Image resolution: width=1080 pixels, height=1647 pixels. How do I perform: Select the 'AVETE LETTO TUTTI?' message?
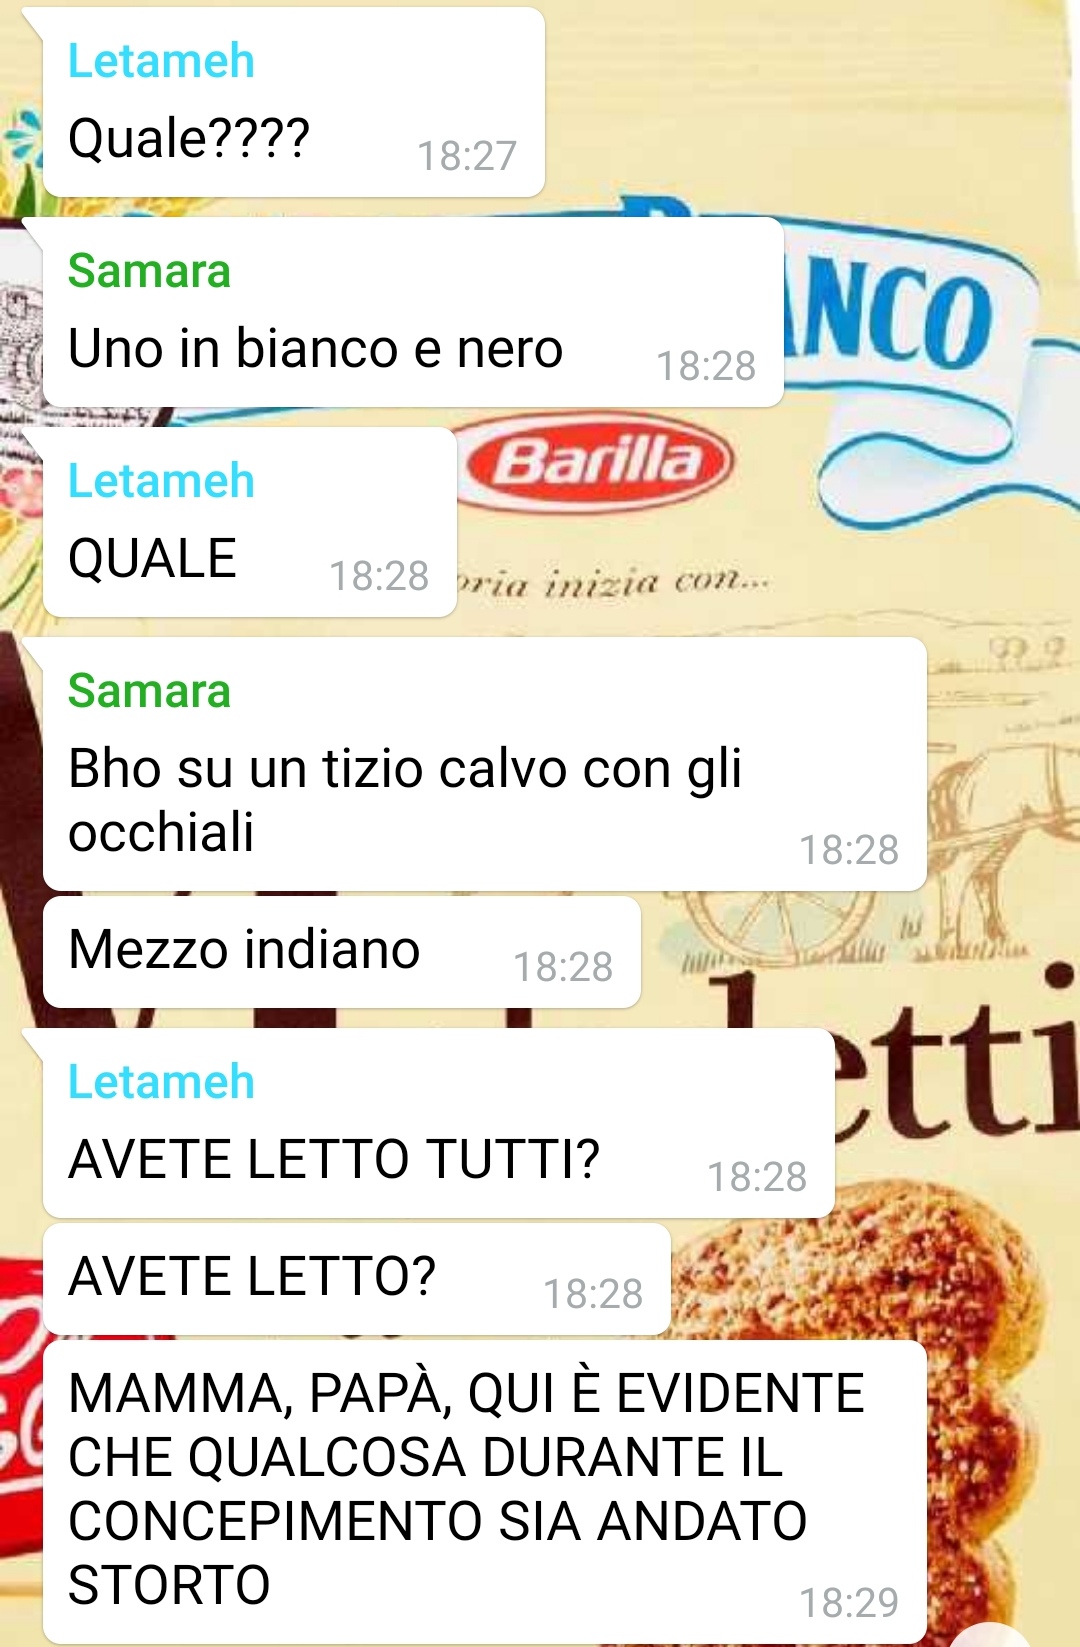pos(439,1123)
